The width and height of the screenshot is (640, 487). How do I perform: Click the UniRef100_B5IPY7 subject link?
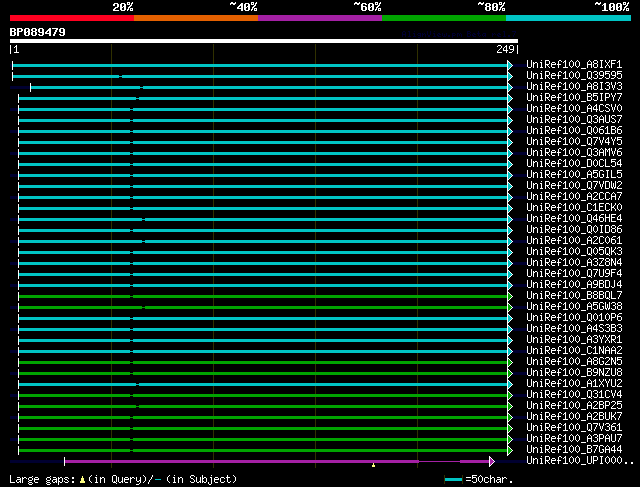(573, 98)
